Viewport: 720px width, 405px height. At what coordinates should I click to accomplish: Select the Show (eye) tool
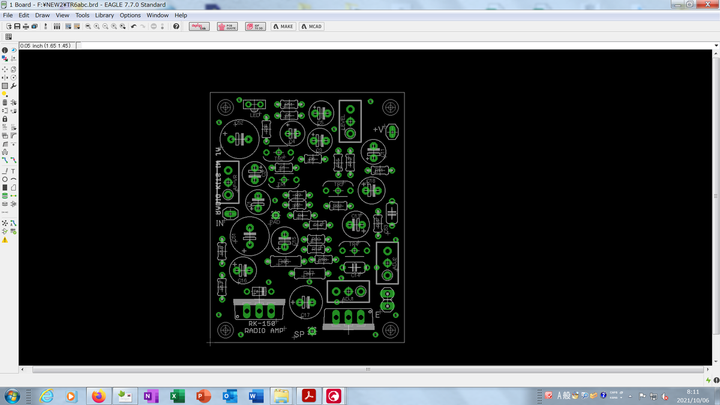click(12, 51)
